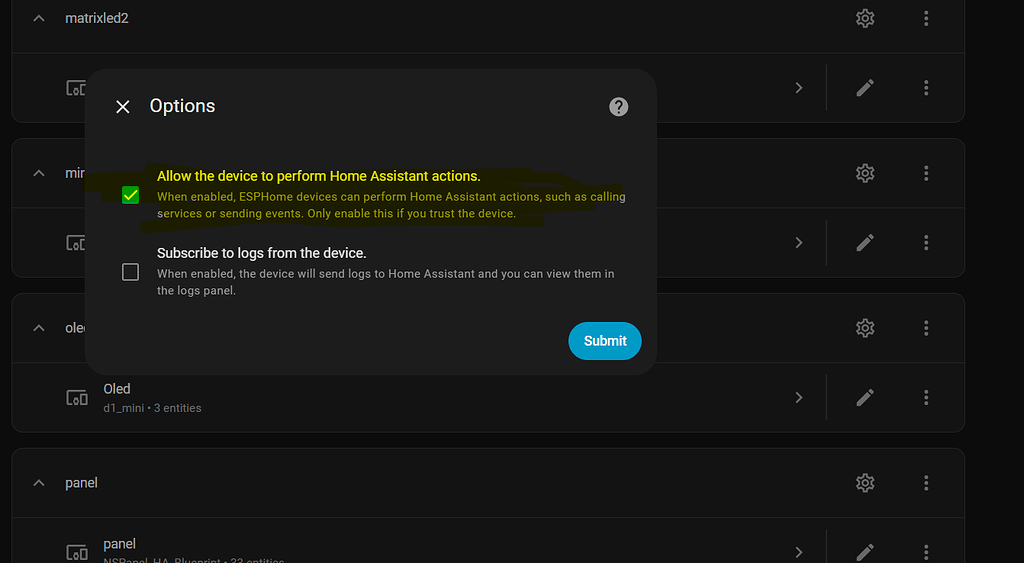Viewport: 1024px width, 563px height.
Task: Collapse the panel section chevron
Action: point(39,483)
